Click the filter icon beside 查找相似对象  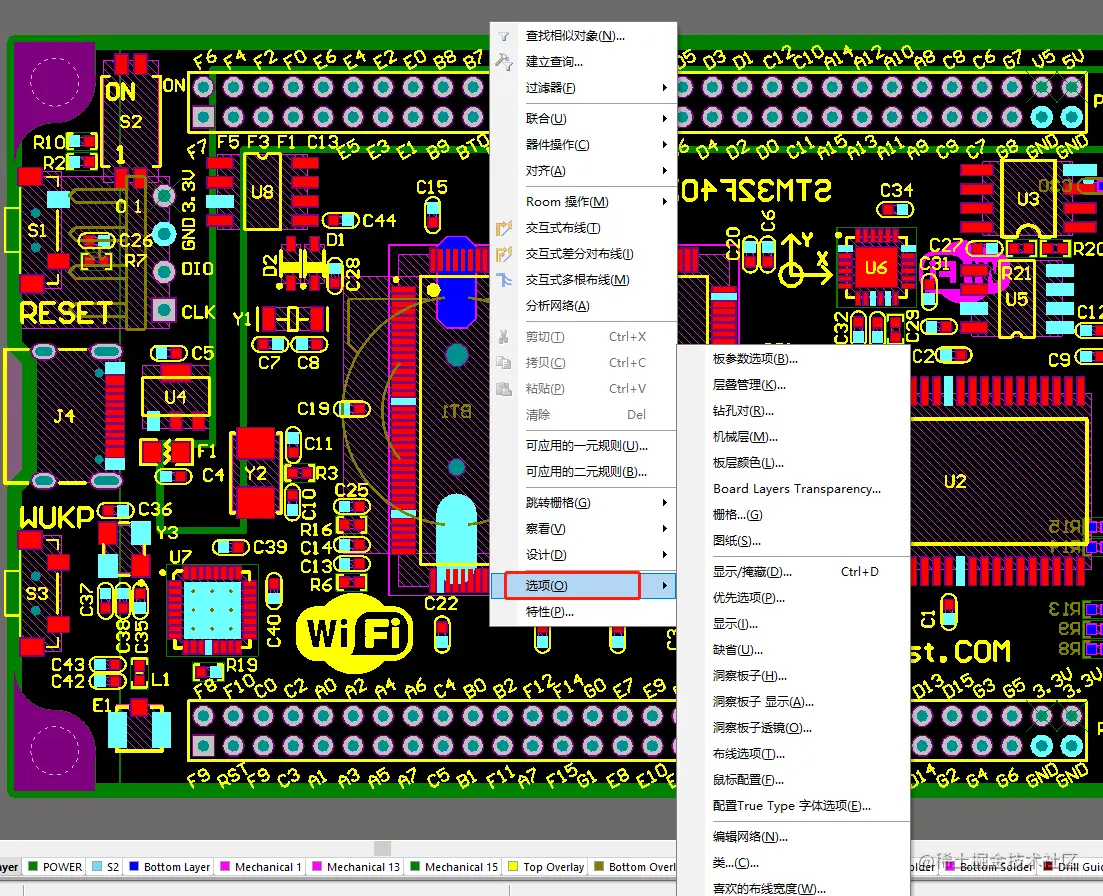tap(504, 36)
